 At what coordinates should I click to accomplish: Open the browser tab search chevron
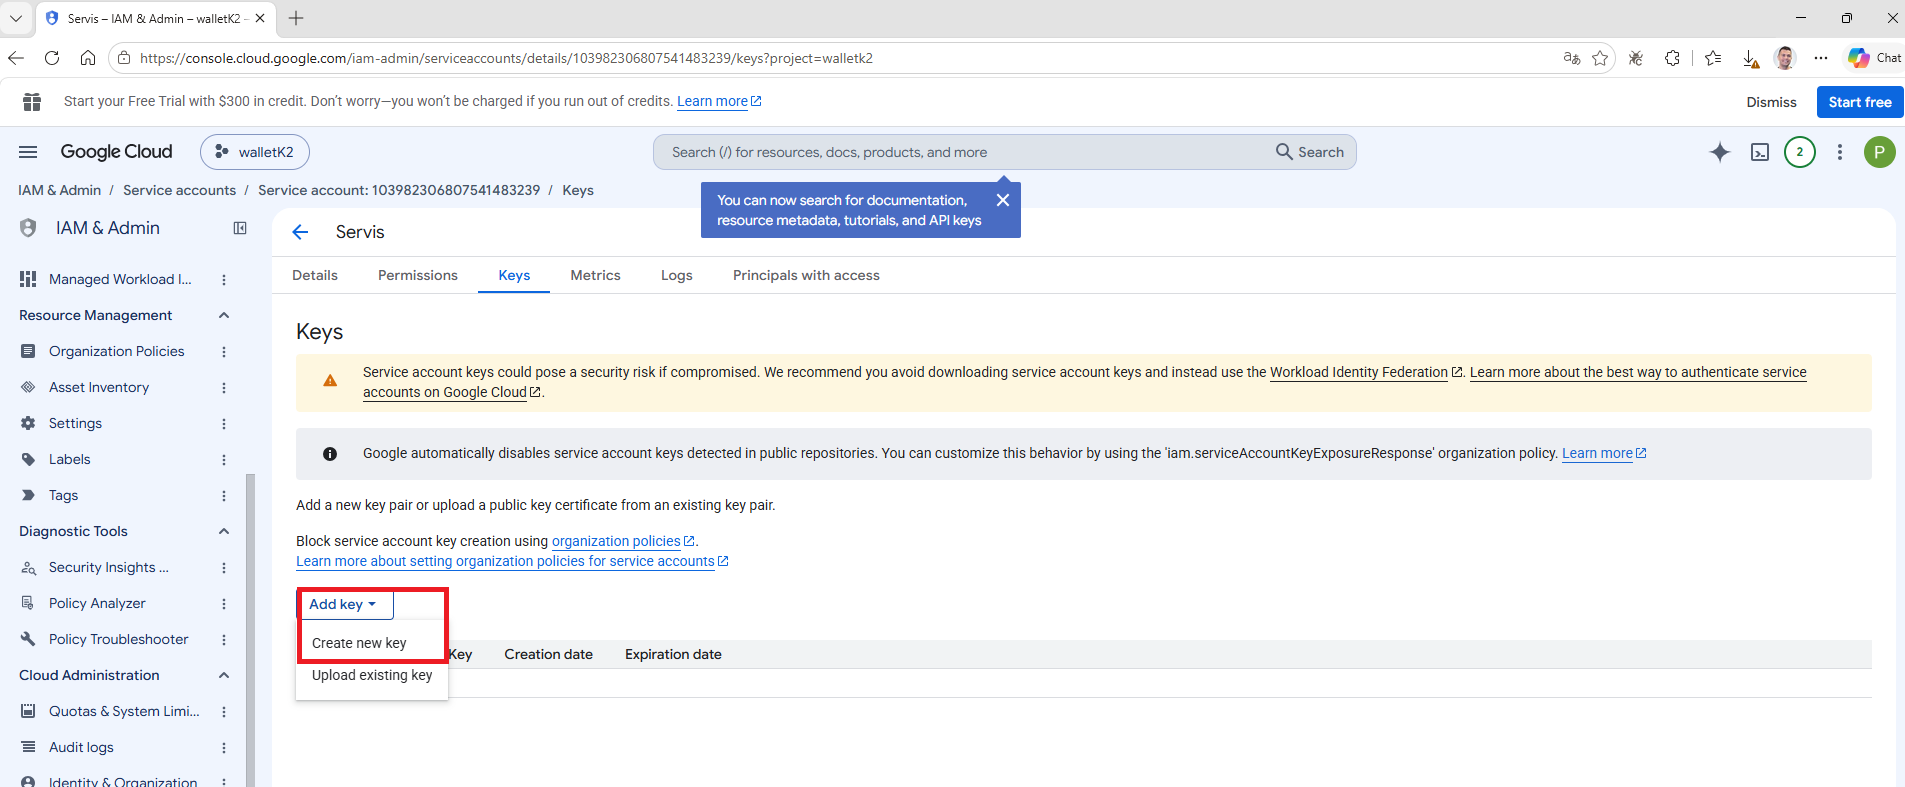tap(16, 18)
